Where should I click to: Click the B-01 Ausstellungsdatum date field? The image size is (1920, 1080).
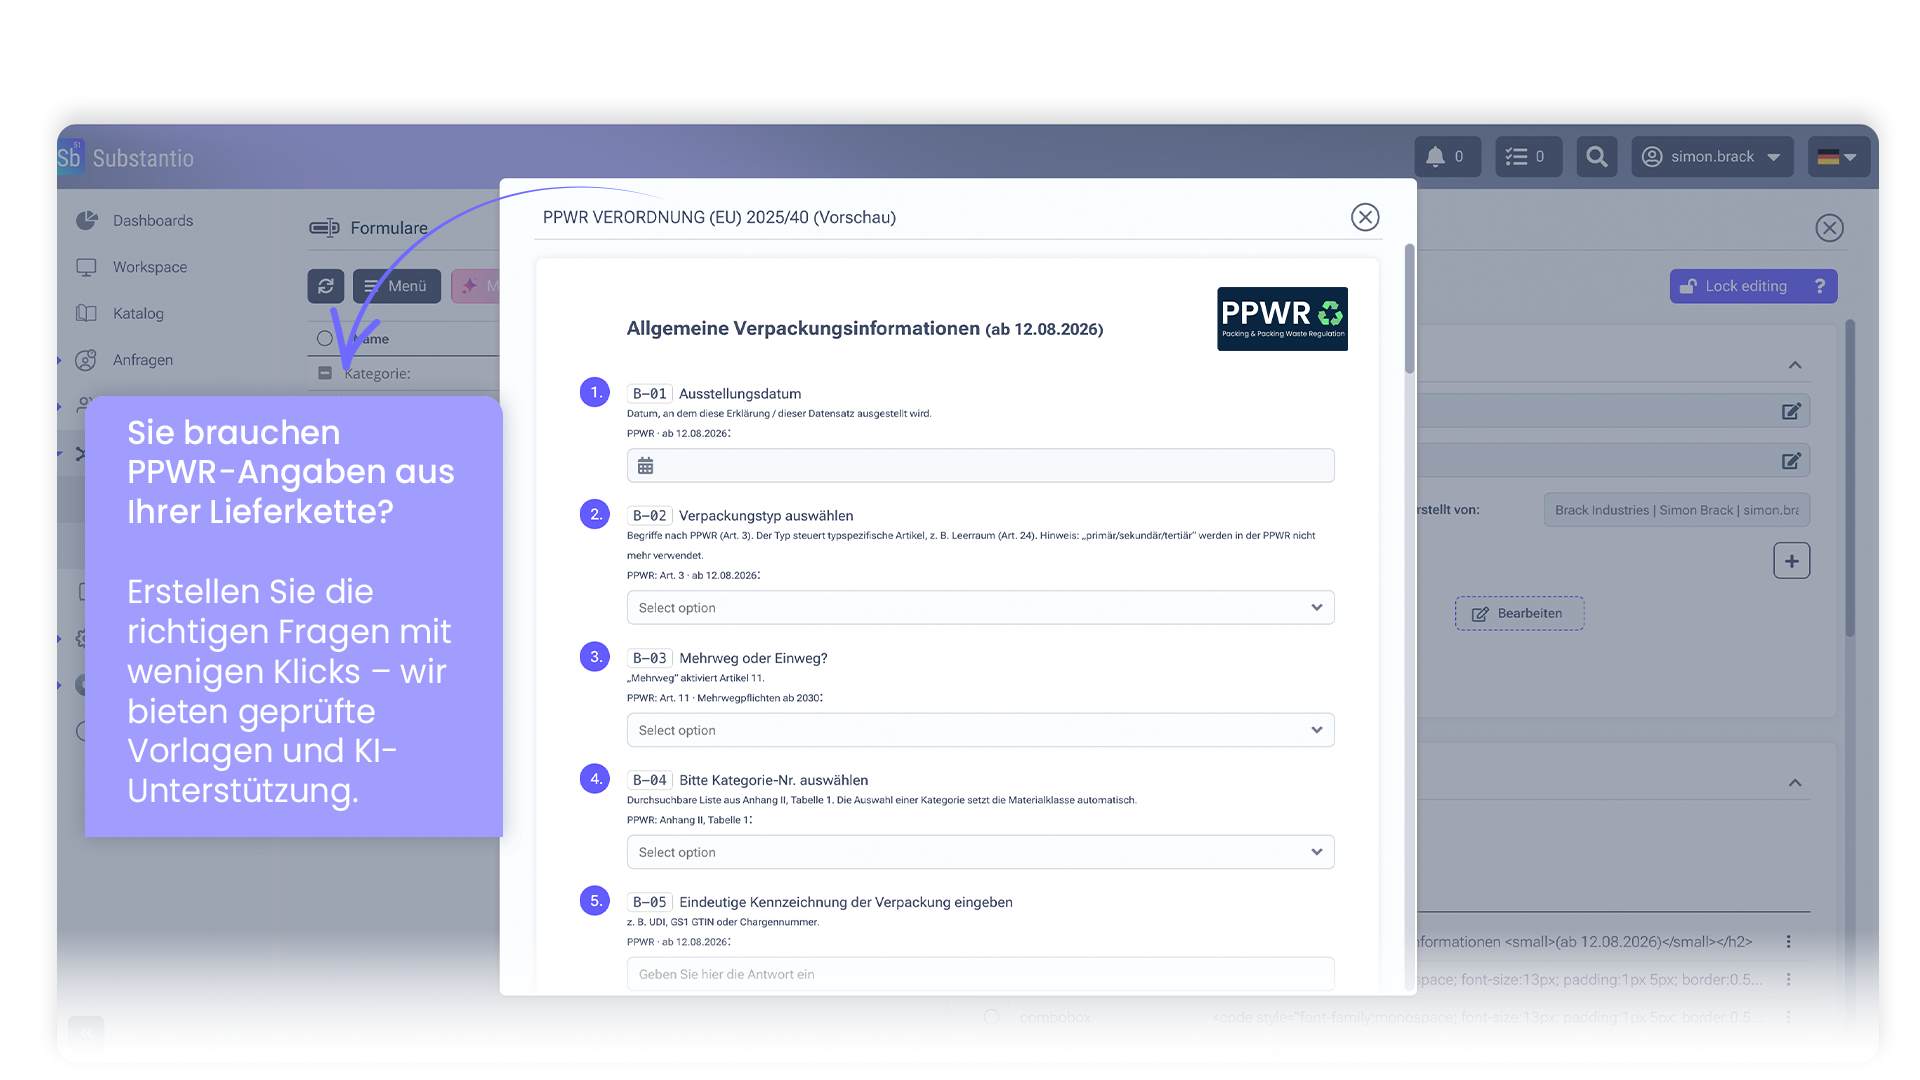tap(980, 466)
